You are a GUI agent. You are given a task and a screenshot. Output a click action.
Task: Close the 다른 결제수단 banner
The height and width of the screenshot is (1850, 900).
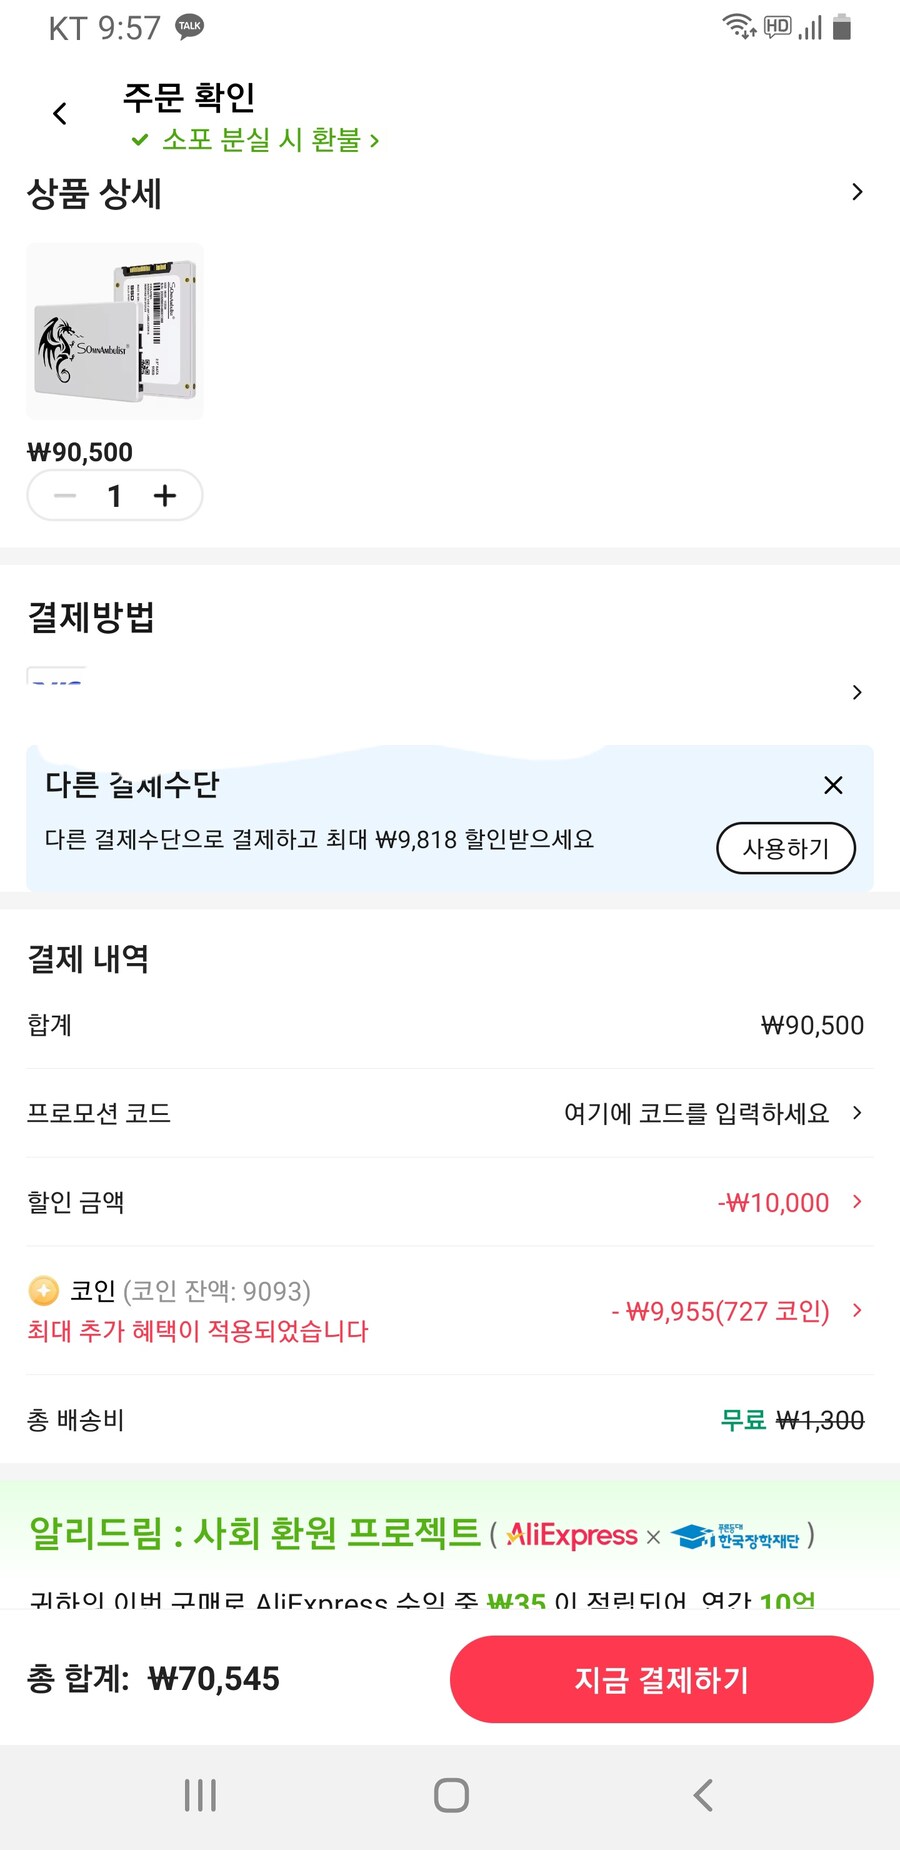[x=833, y=785]
